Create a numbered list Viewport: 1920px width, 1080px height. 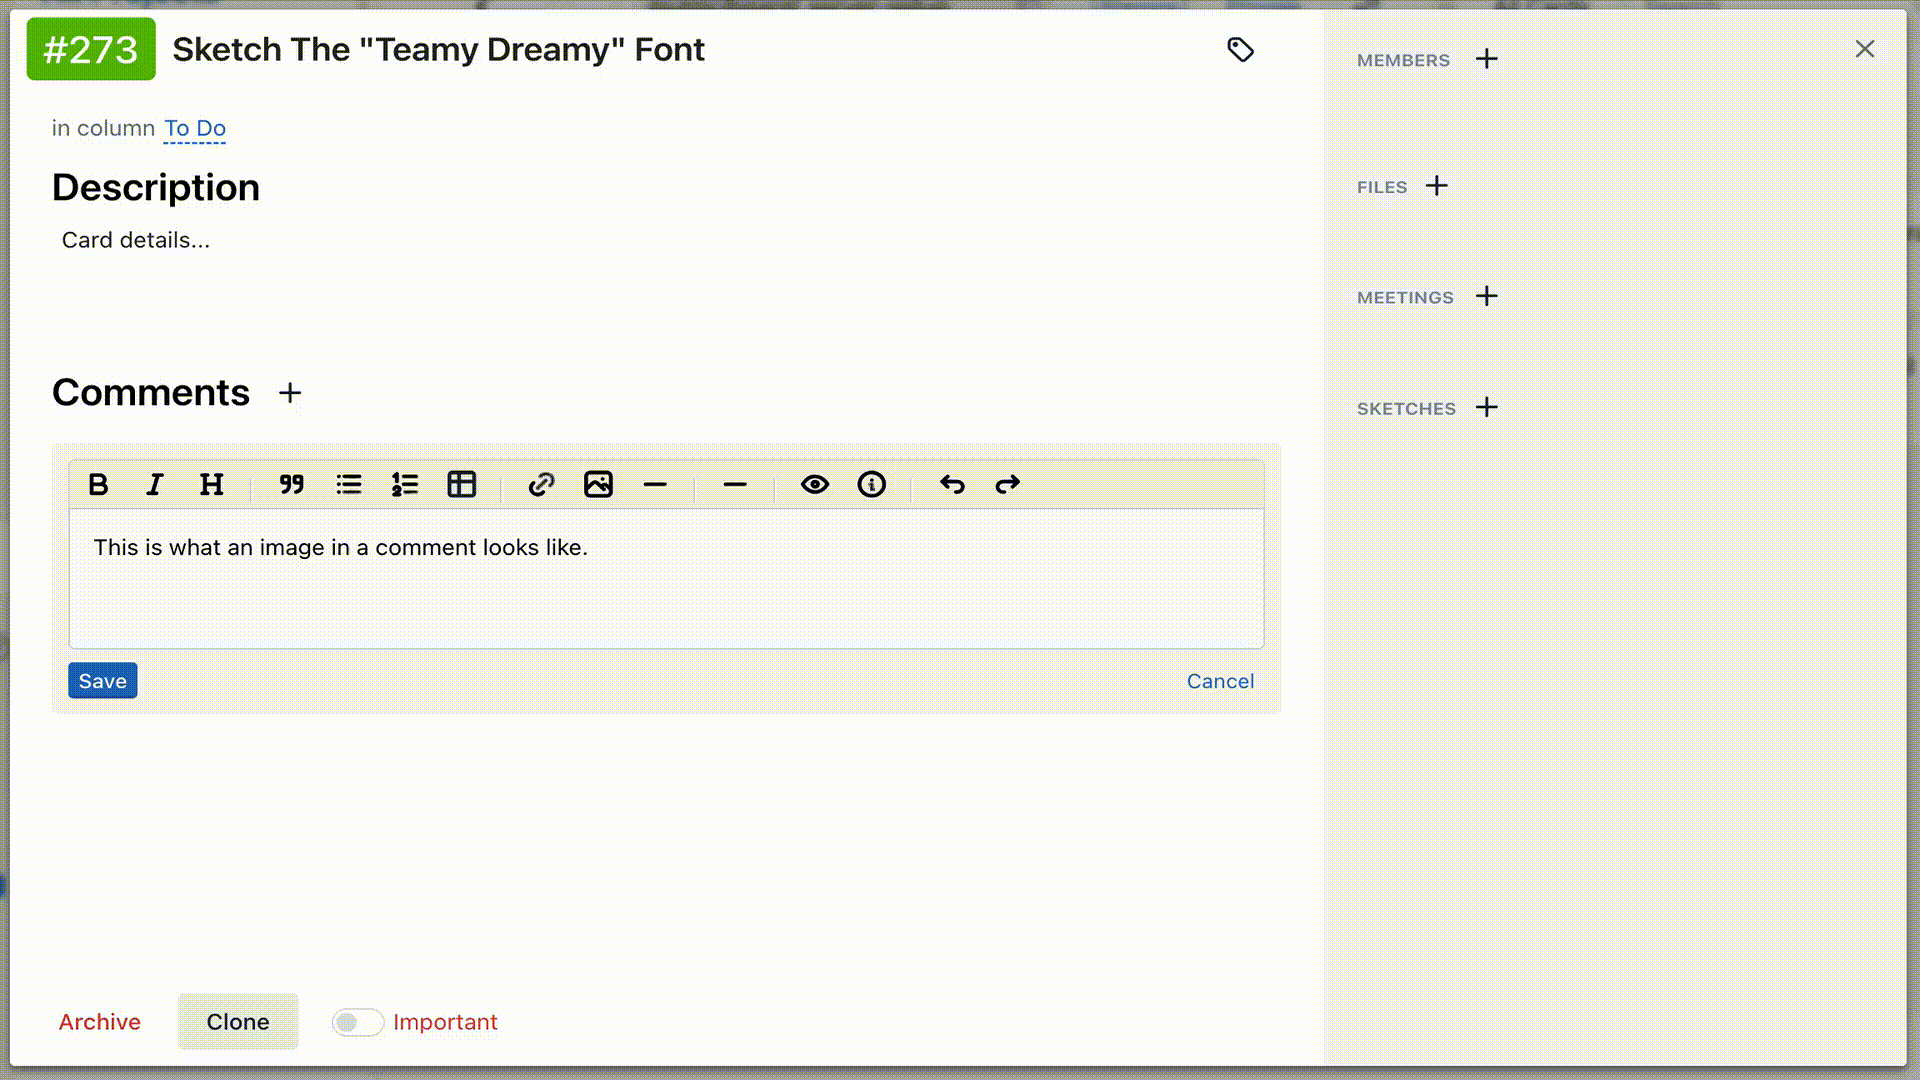[x=405, y=485]
